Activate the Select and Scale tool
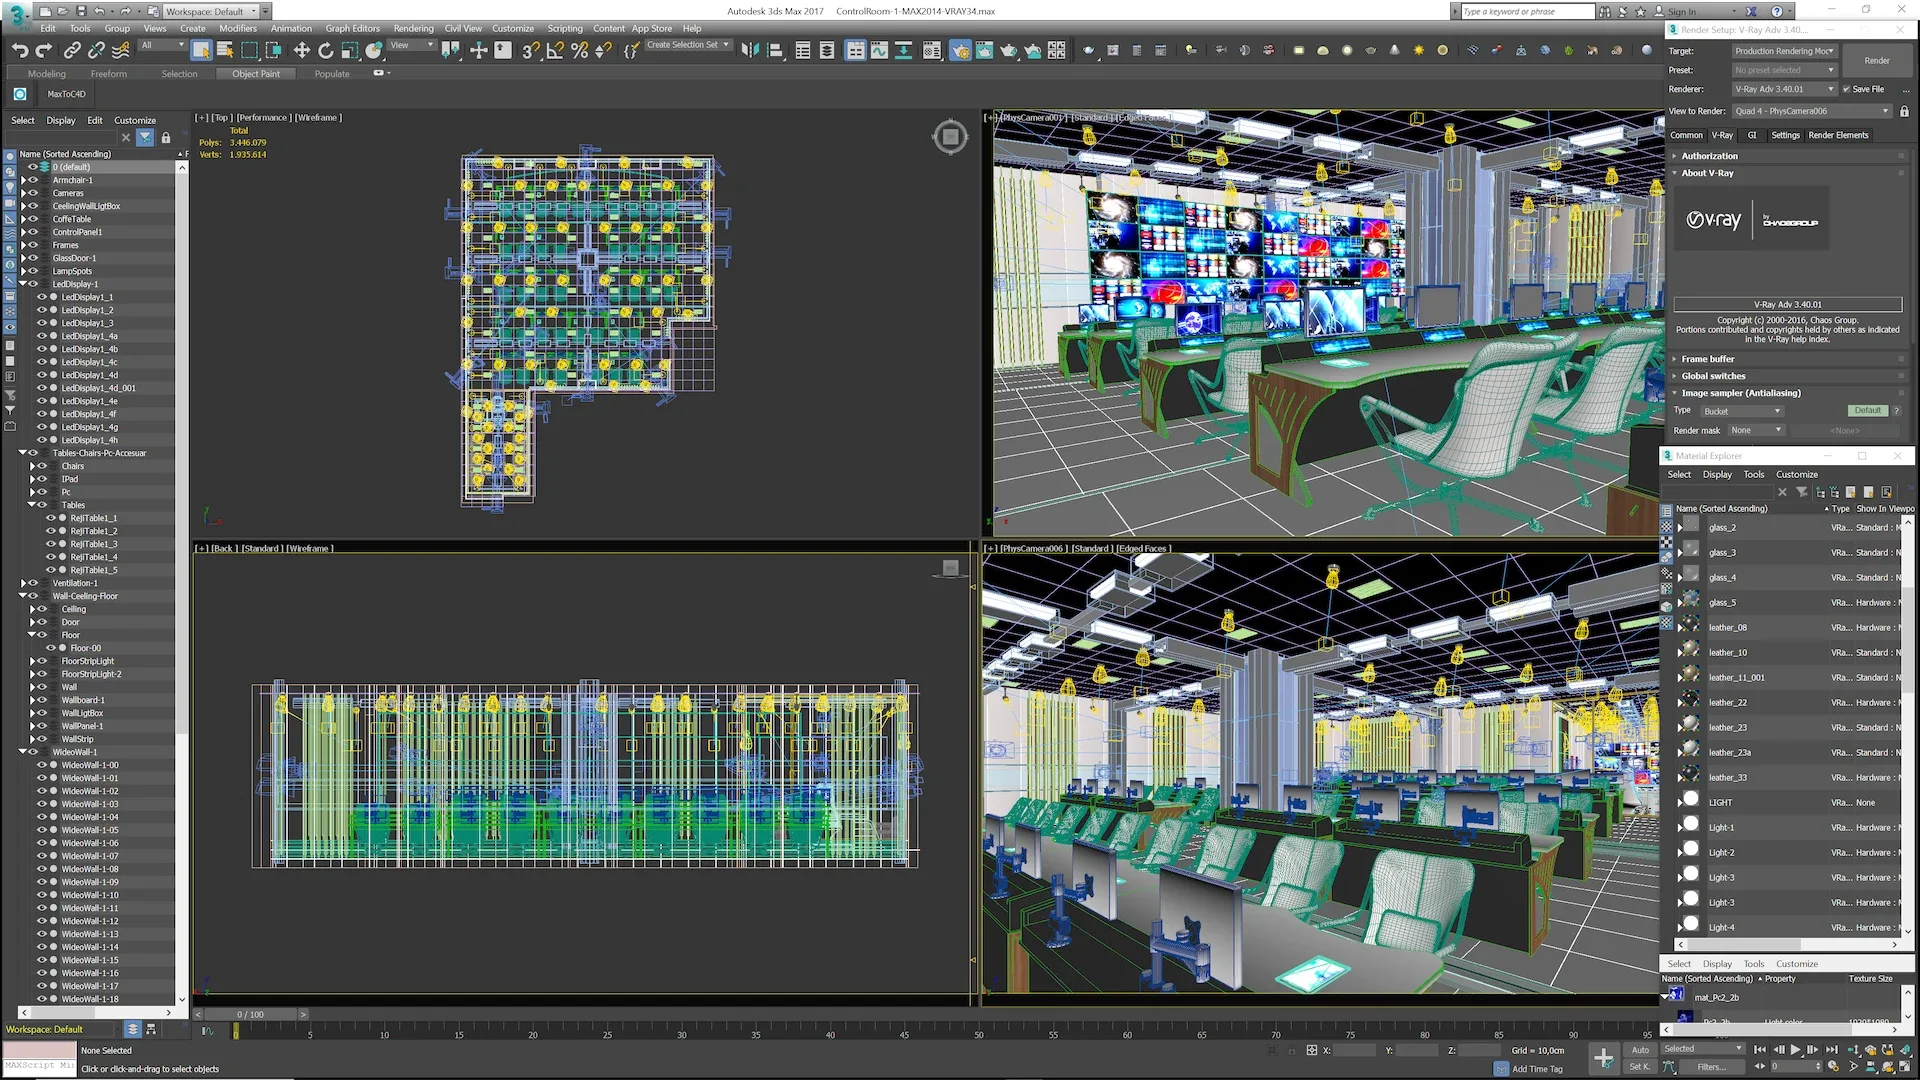The height and width of the screenshot is (1080, 1920). coord(349,50)
